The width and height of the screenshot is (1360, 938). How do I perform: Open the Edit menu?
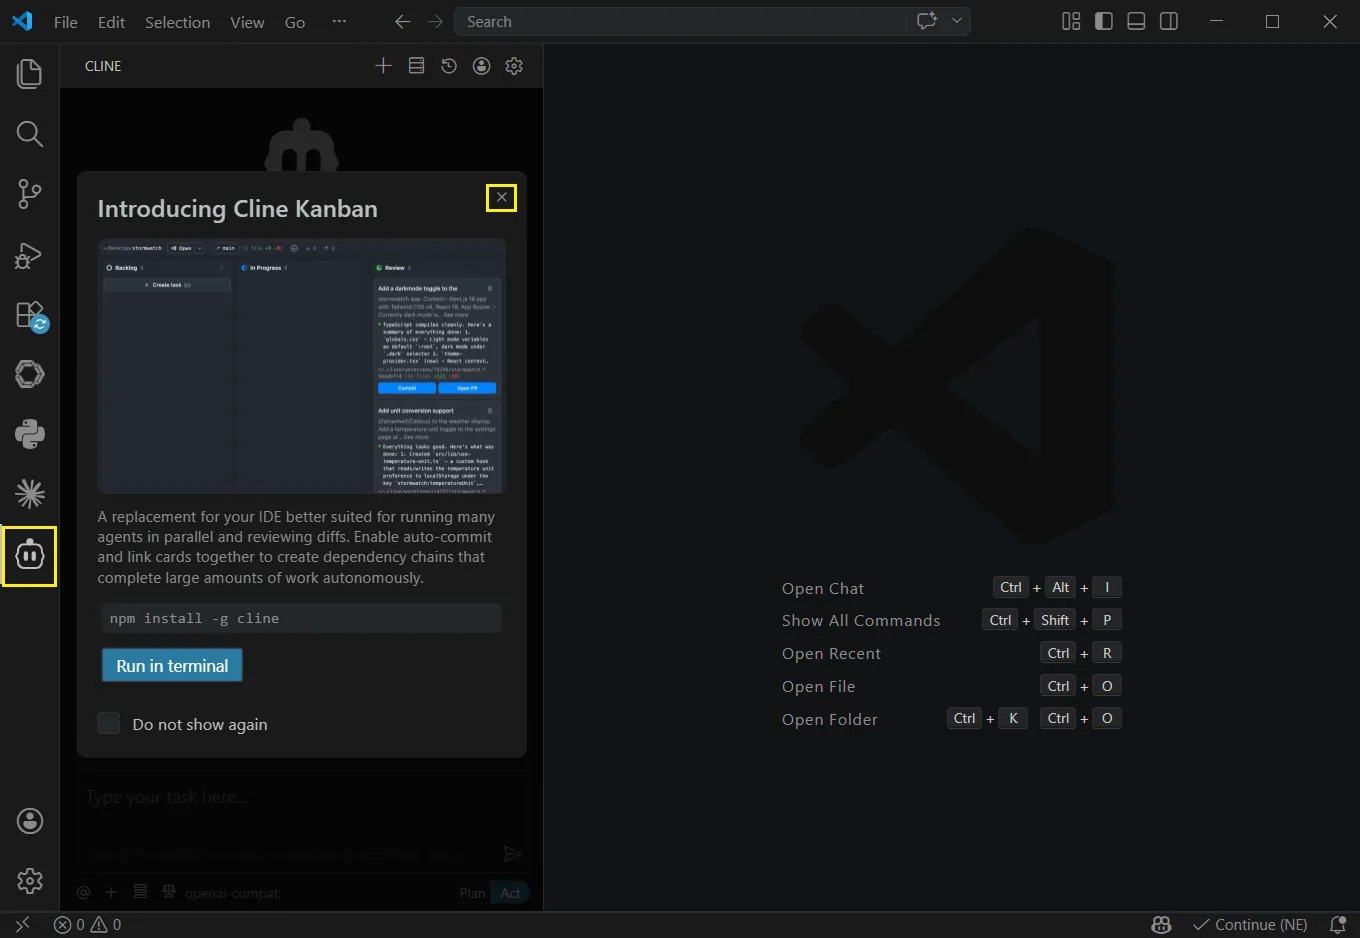(111, 22)
